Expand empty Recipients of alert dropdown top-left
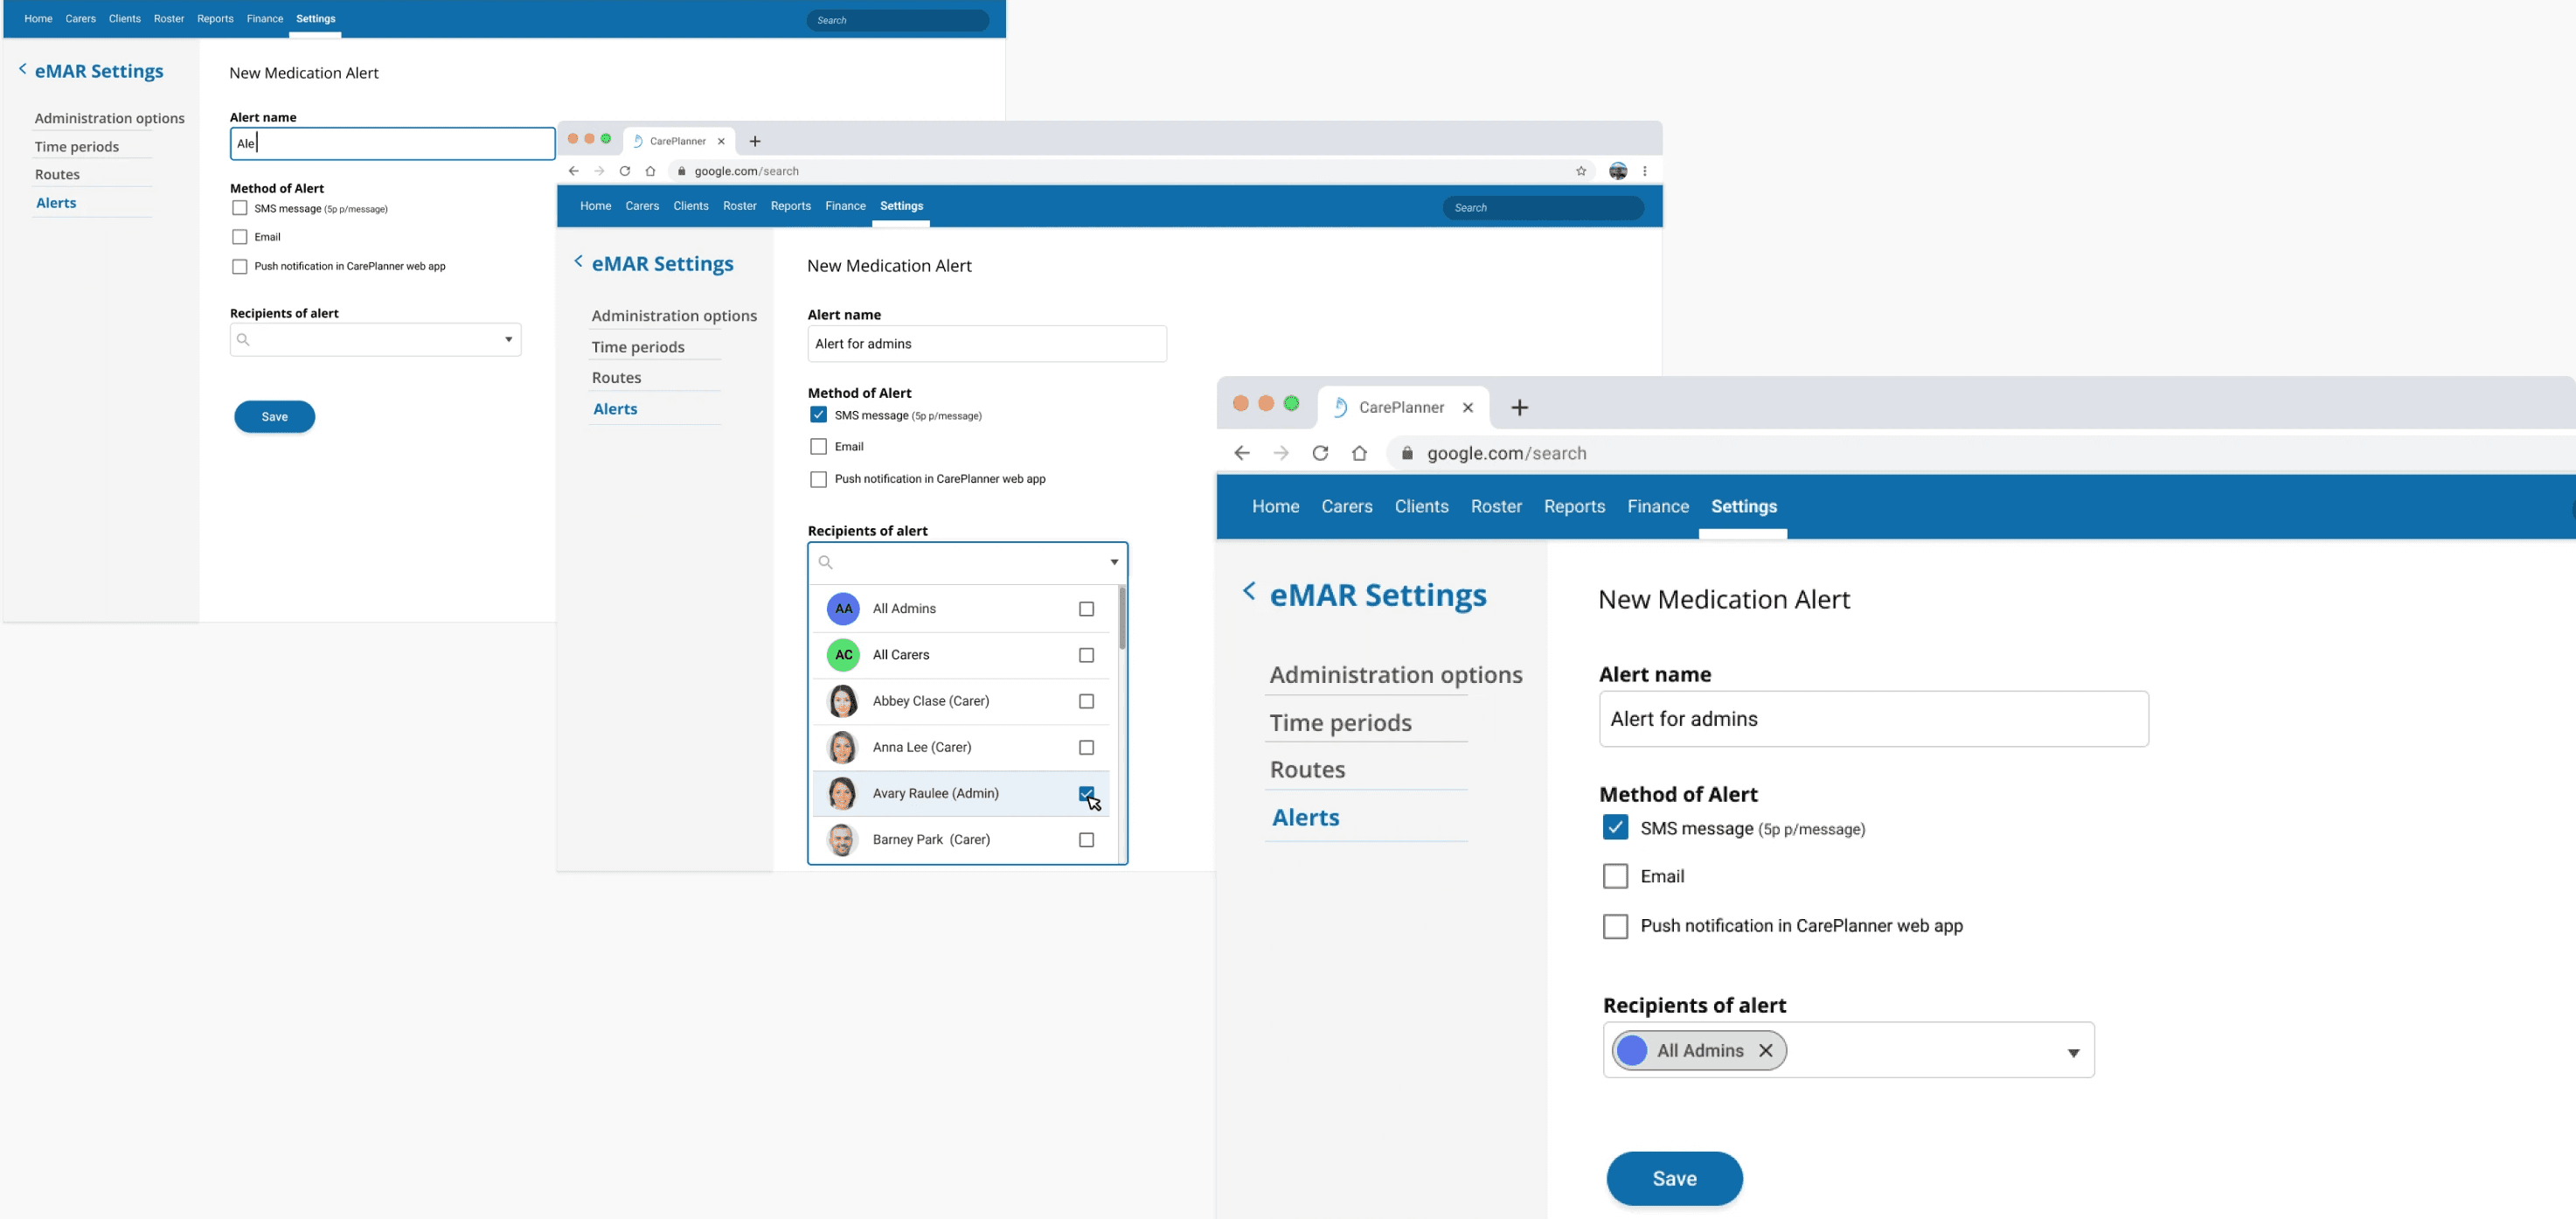Screen dimensions: 2576x1219 pyautogui.click(x=508, y=340)
